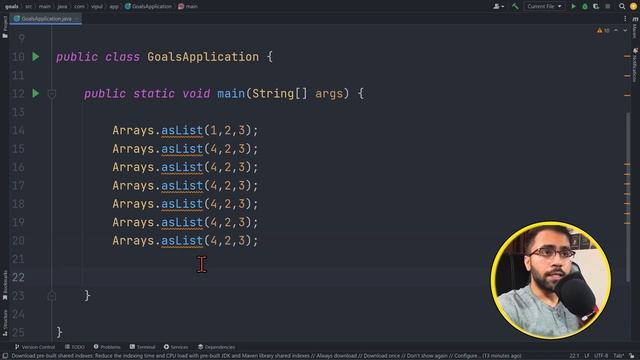640x360 pixels.
Task: Start debugging with green bug icon
Action: [x=584, y=6]
